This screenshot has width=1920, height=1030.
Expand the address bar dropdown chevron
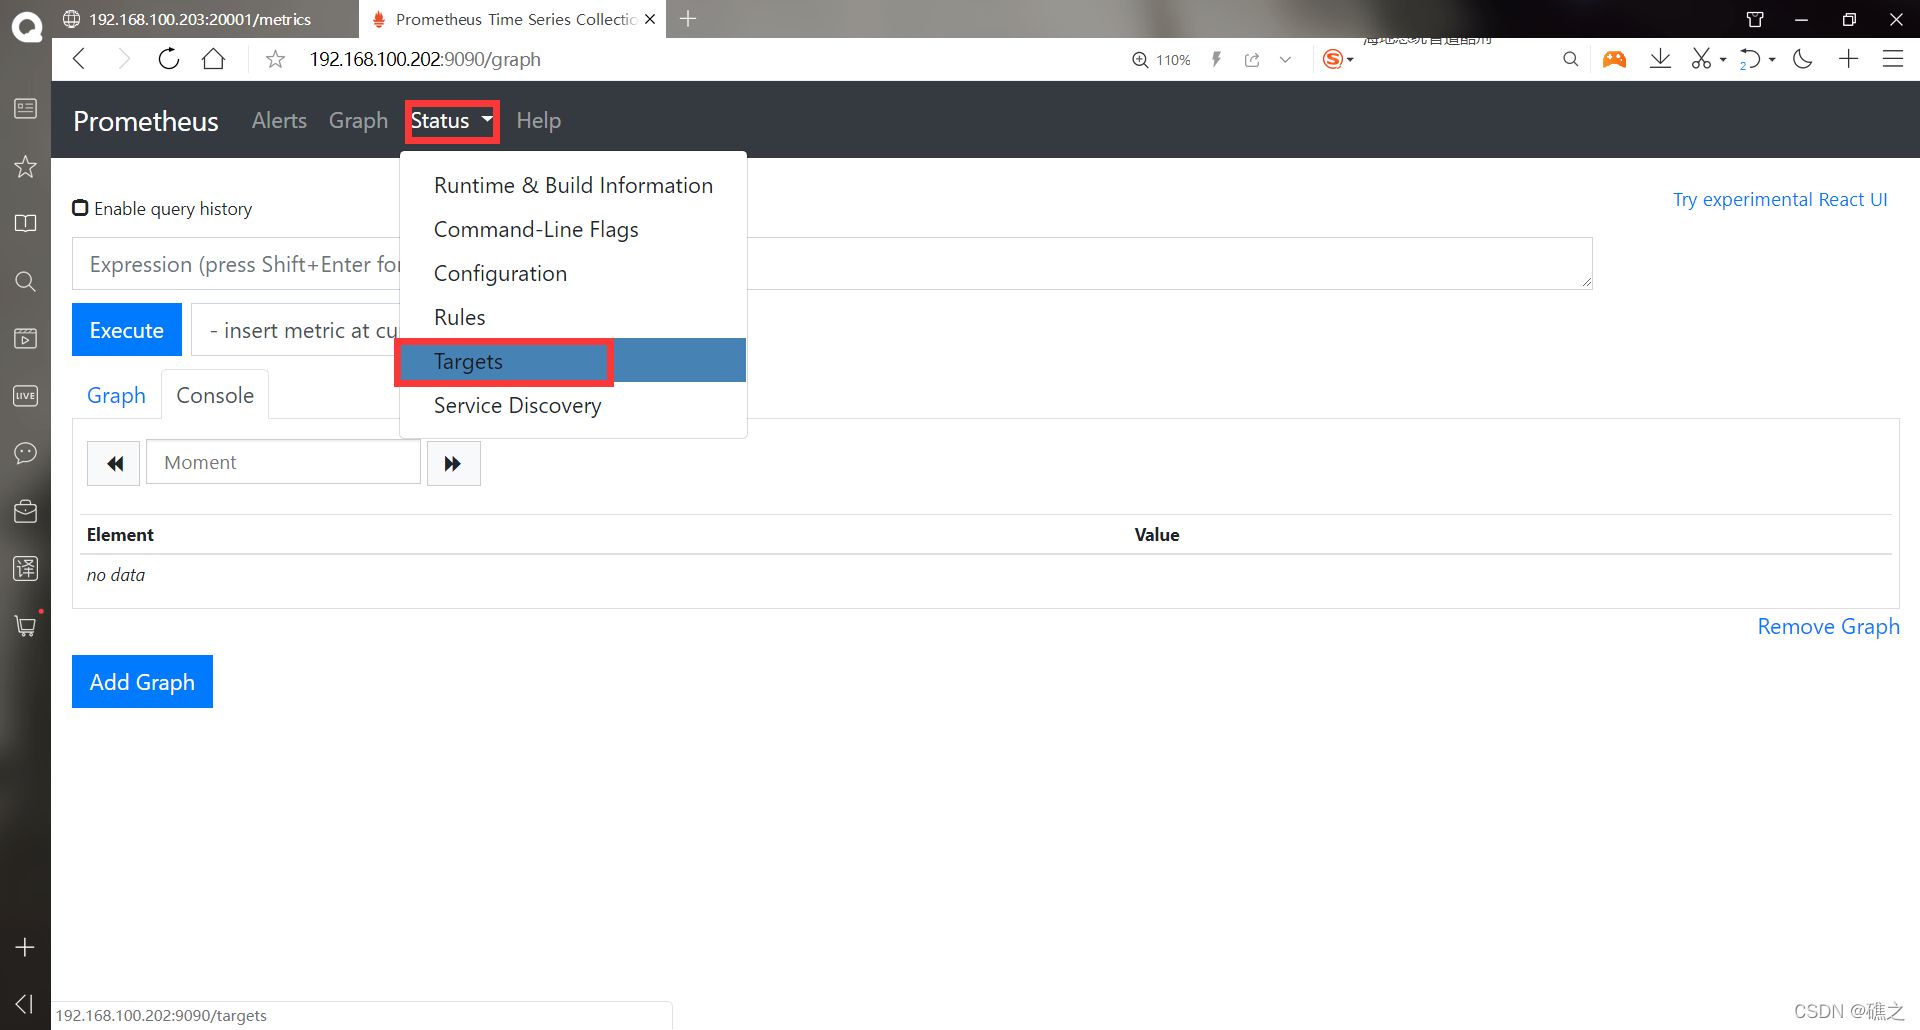coord(1285,60)
